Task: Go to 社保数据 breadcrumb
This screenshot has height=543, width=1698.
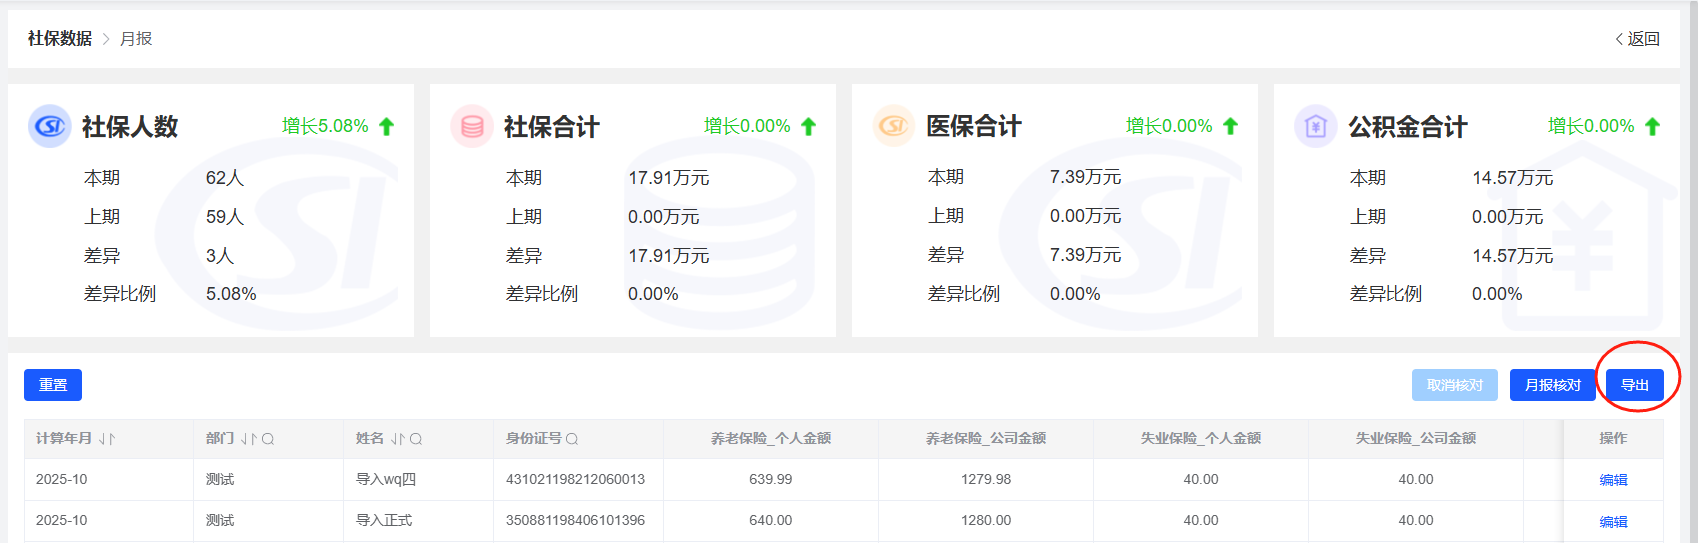Action: 60,39
